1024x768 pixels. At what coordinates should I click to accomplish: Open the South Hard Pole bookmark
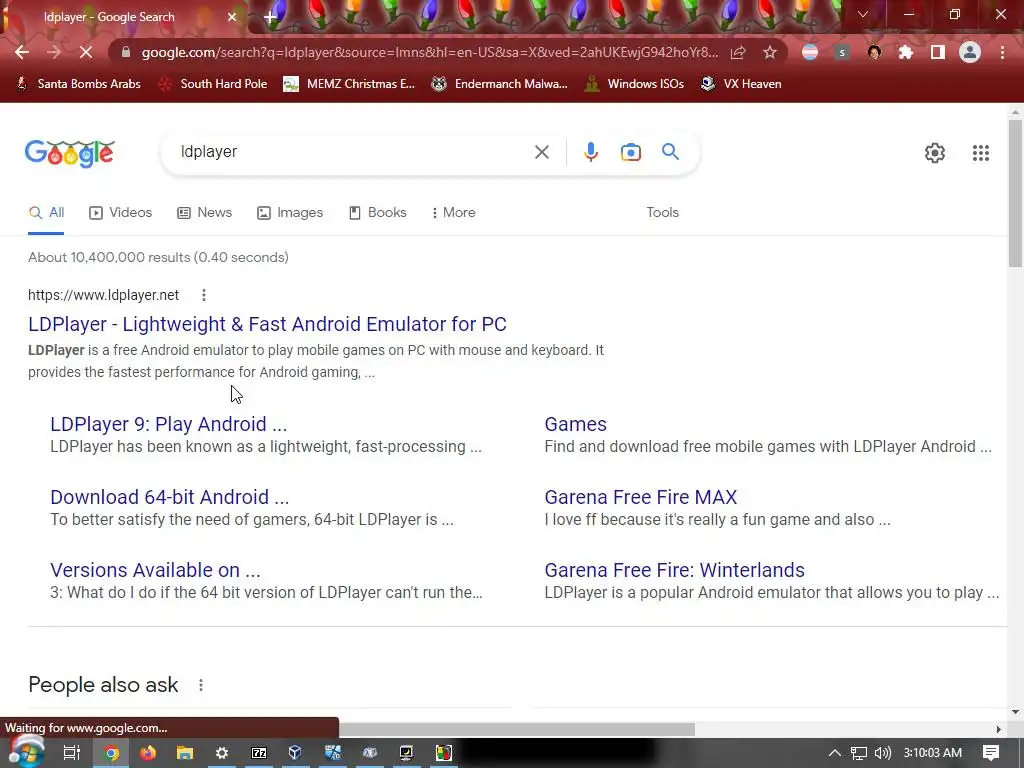[214, 84]
